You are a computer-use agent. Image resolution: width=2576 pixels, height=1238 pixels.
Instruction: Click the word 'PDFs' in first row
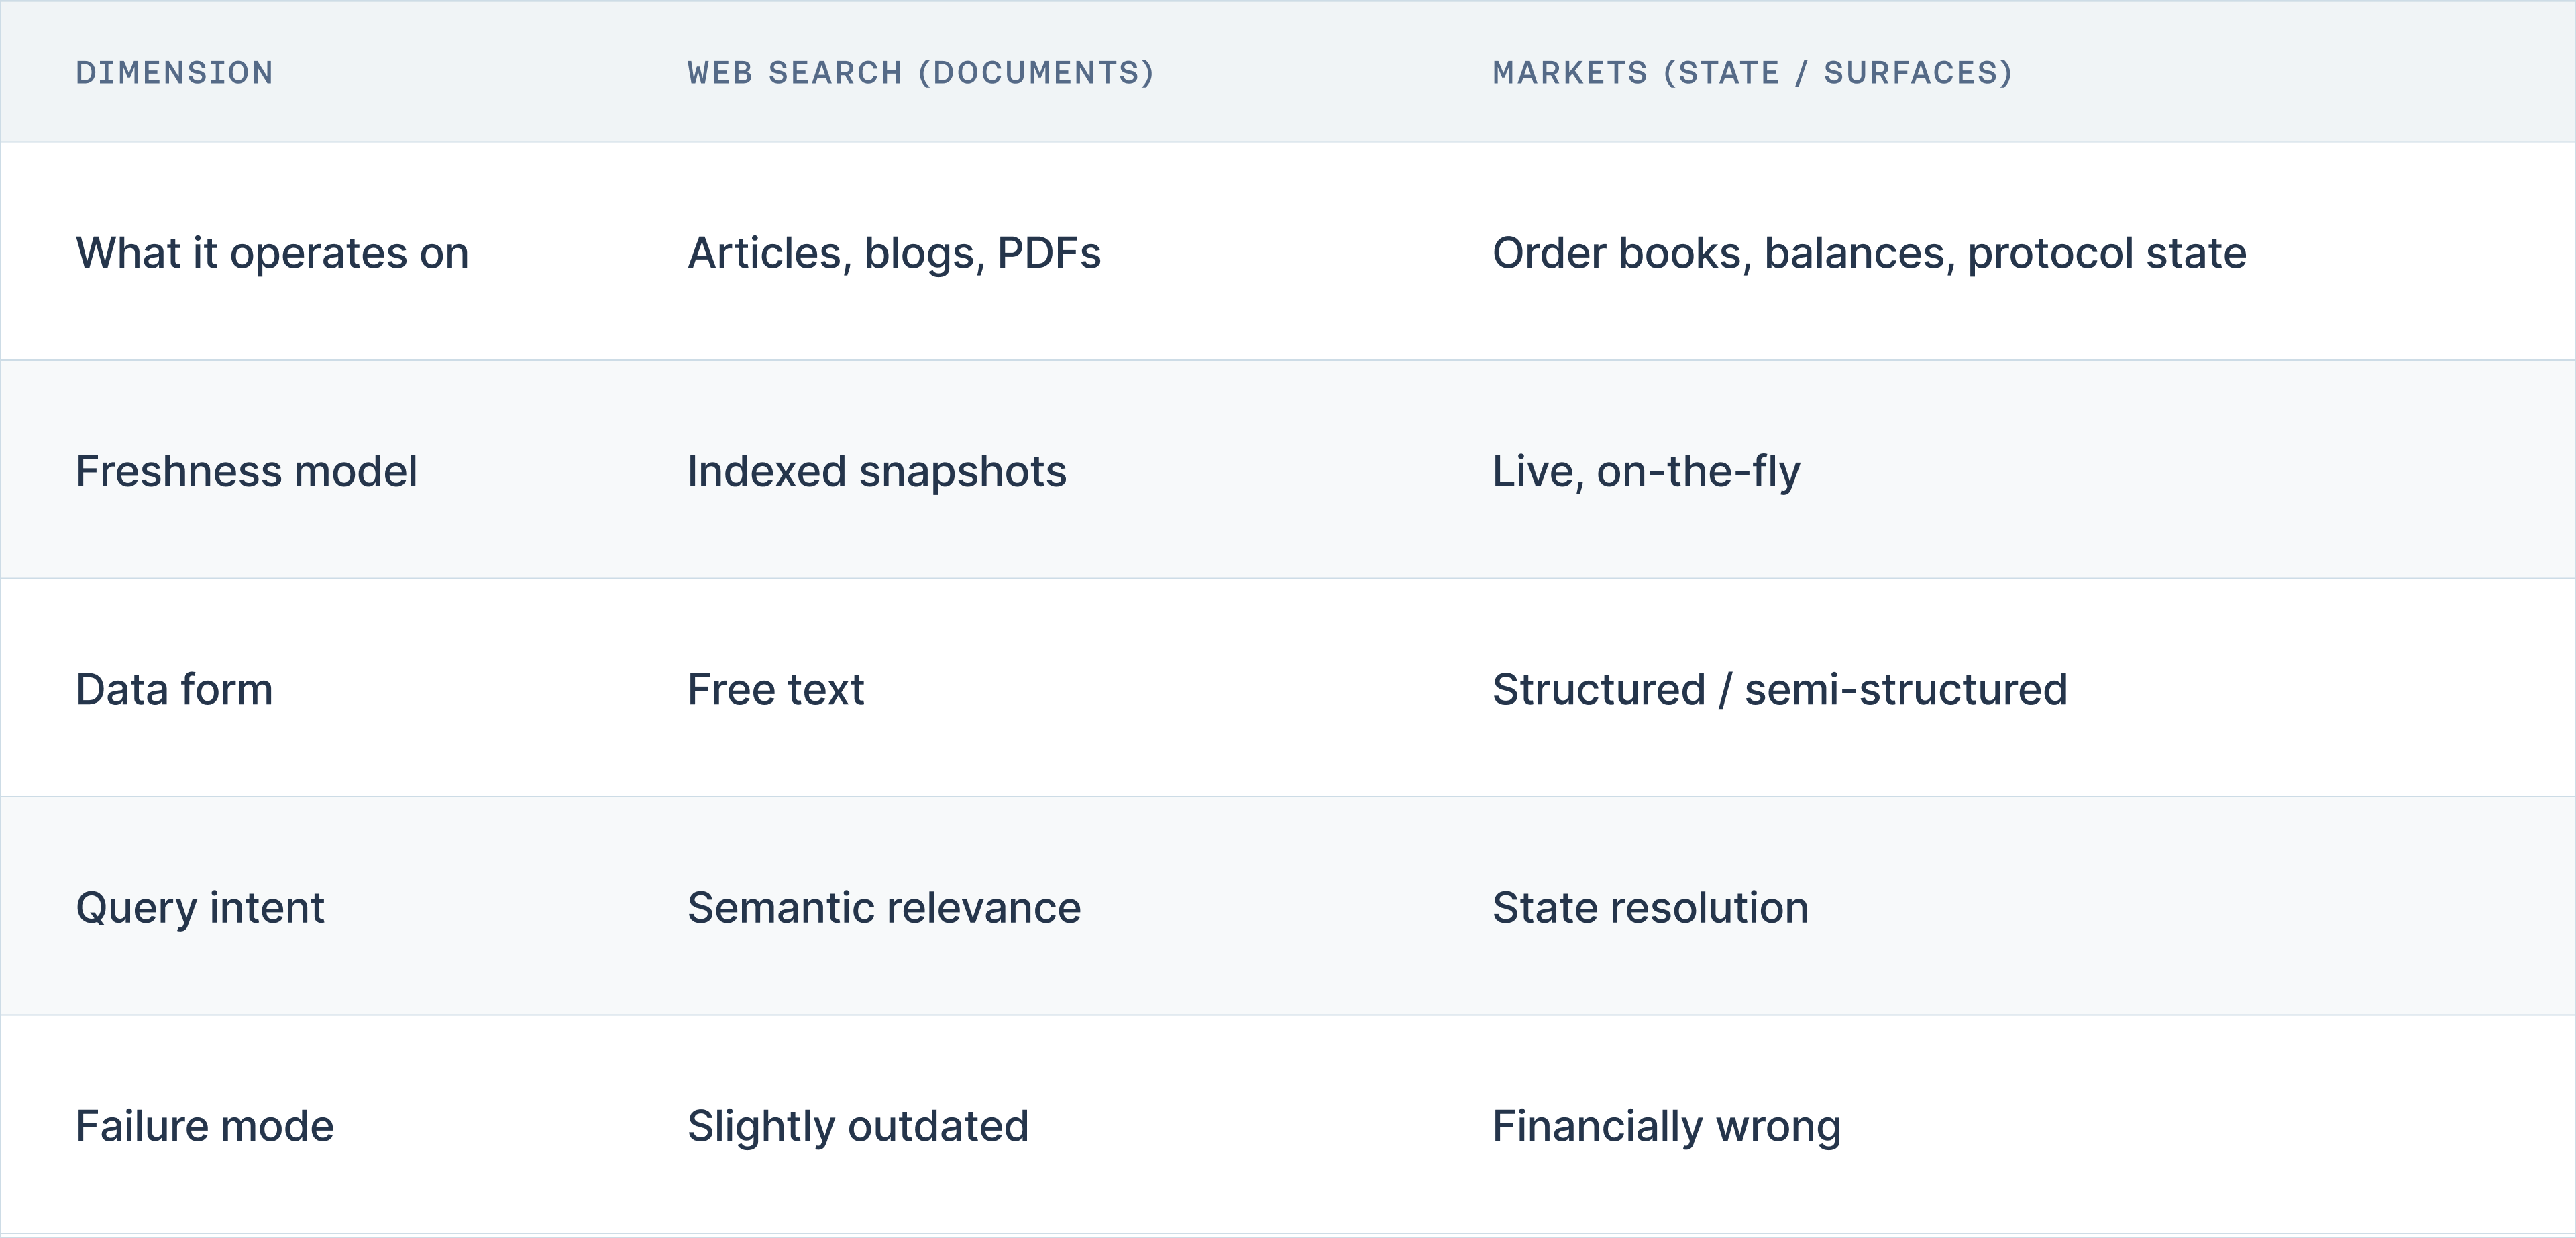pyautogui.click(x=1048, y=253)
